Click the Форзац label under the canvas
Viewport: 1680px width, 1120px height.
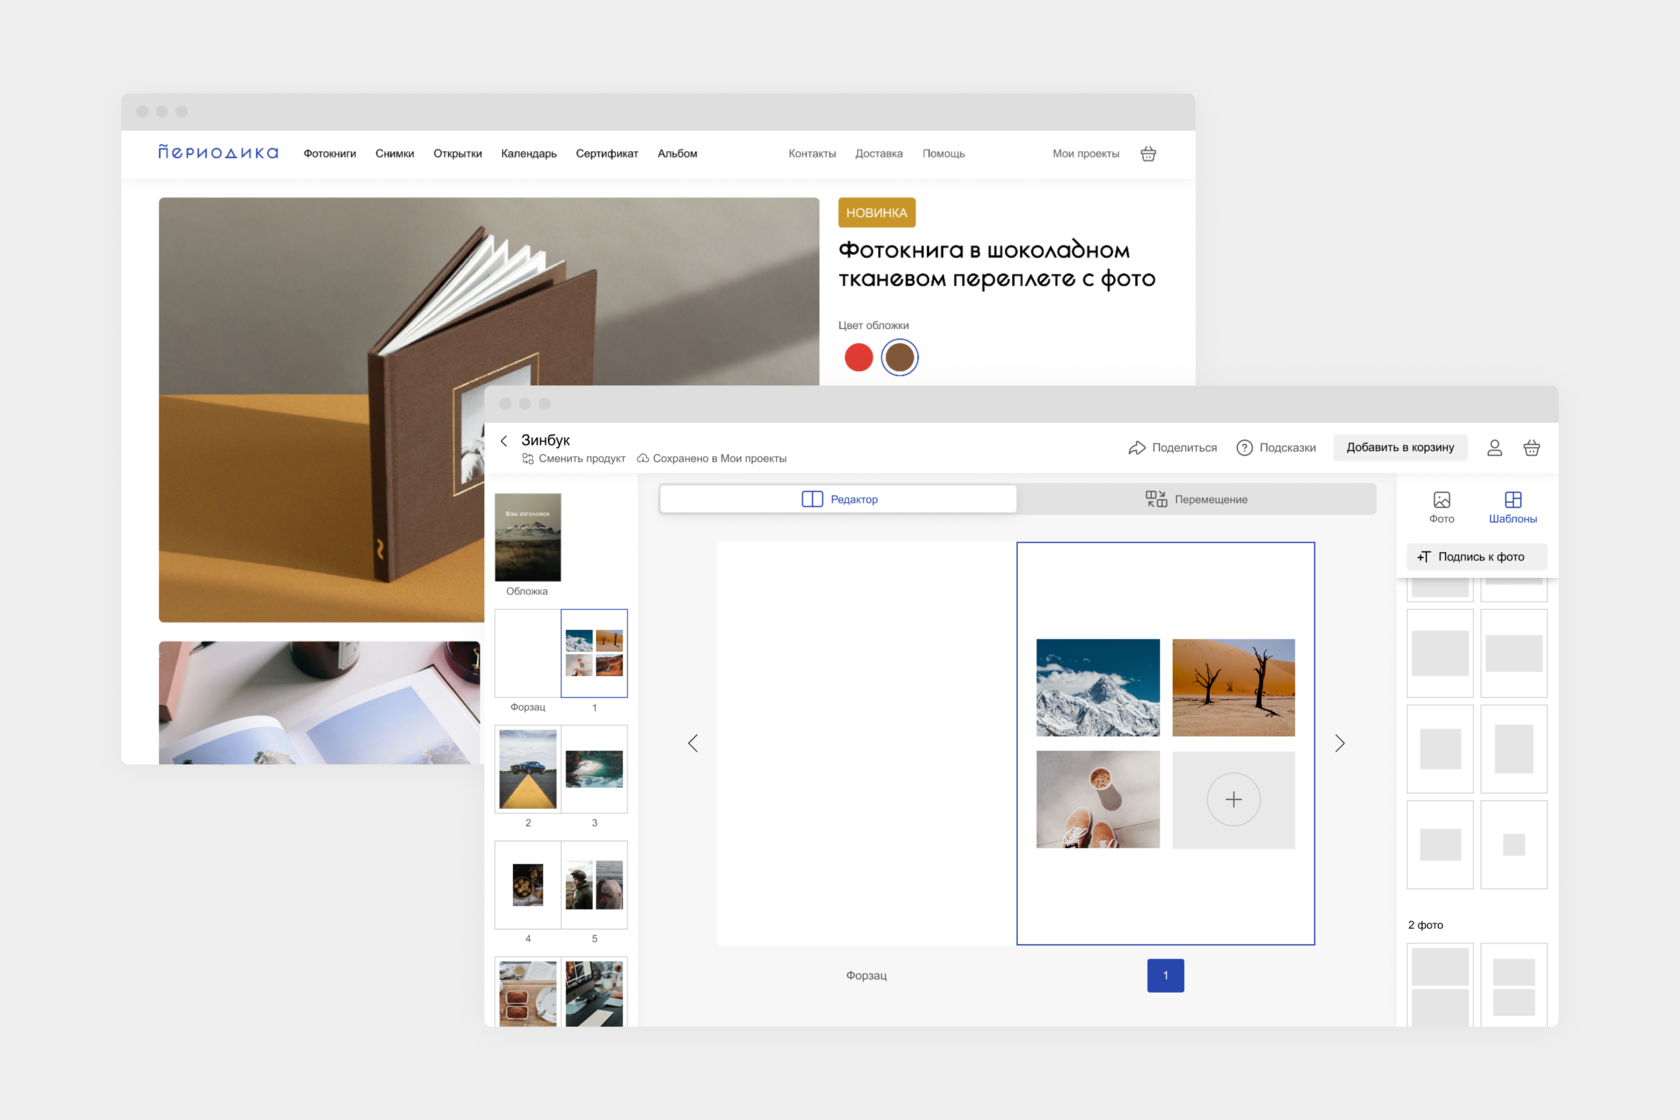point(867,976)
